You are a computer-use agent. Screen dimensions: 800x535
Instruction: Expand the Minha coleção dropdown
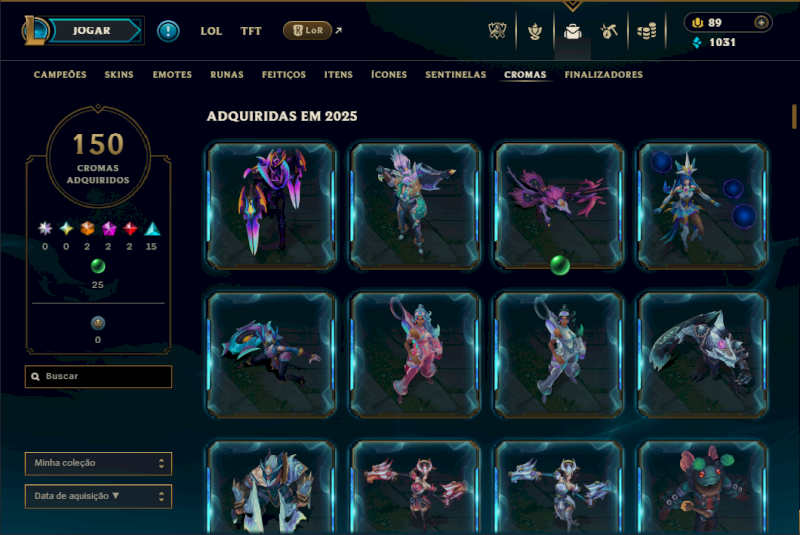click(x=98, y=464)
